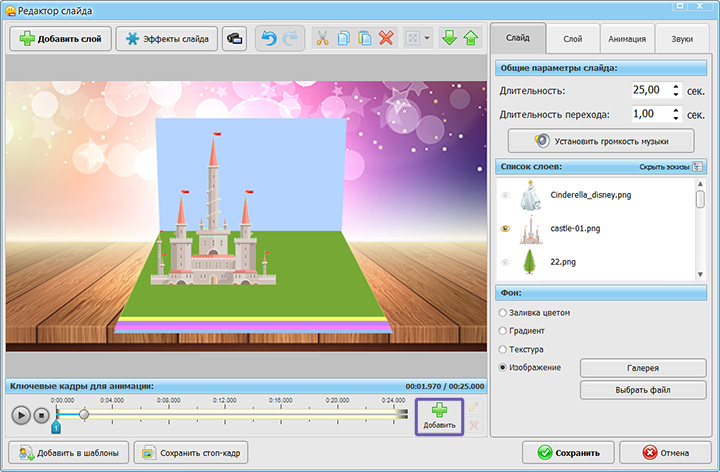This screenshot has width=720, height=472.
Task: Click the delete keyframe X icon
Action: point(474,425)
